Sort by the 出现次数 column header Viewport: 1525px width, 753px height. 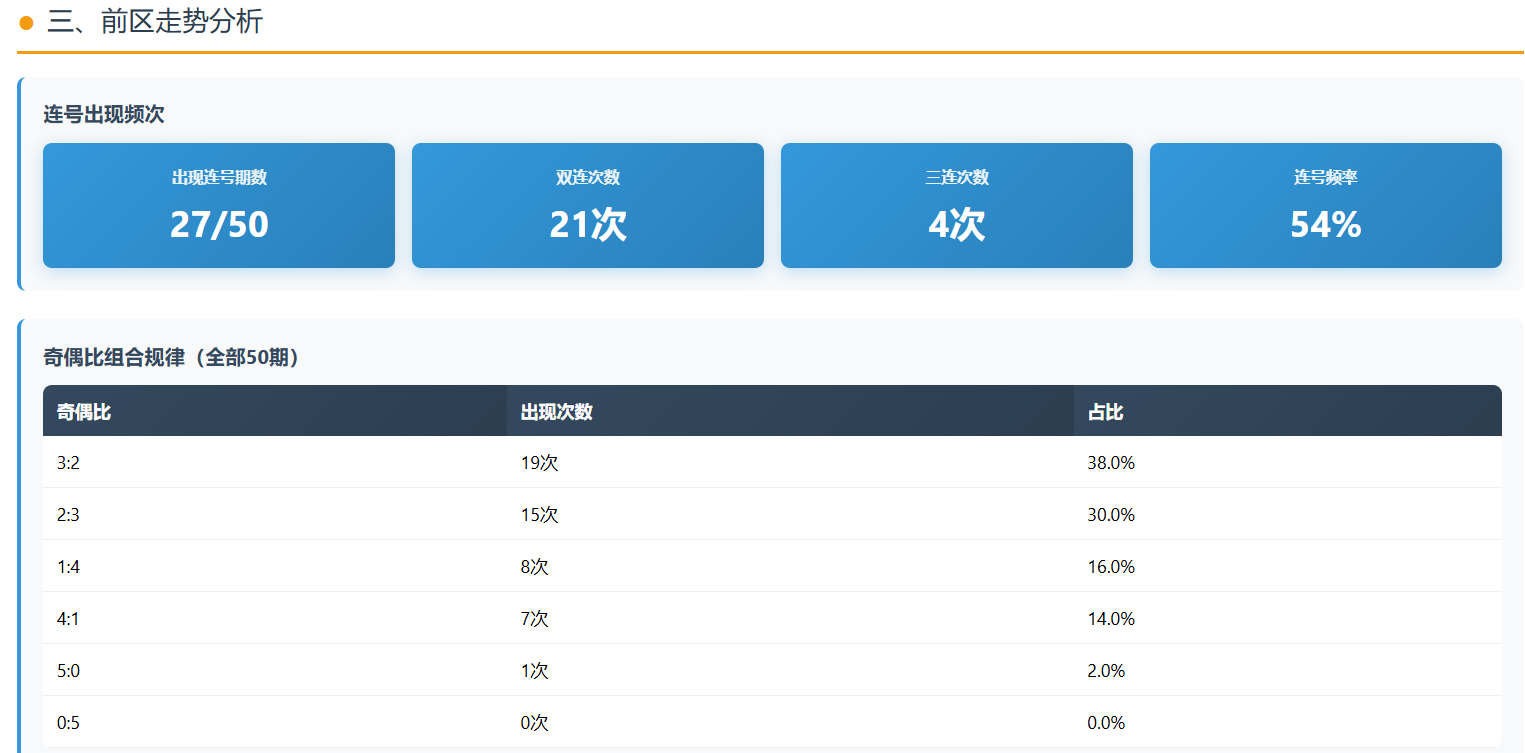pos(557,411)
